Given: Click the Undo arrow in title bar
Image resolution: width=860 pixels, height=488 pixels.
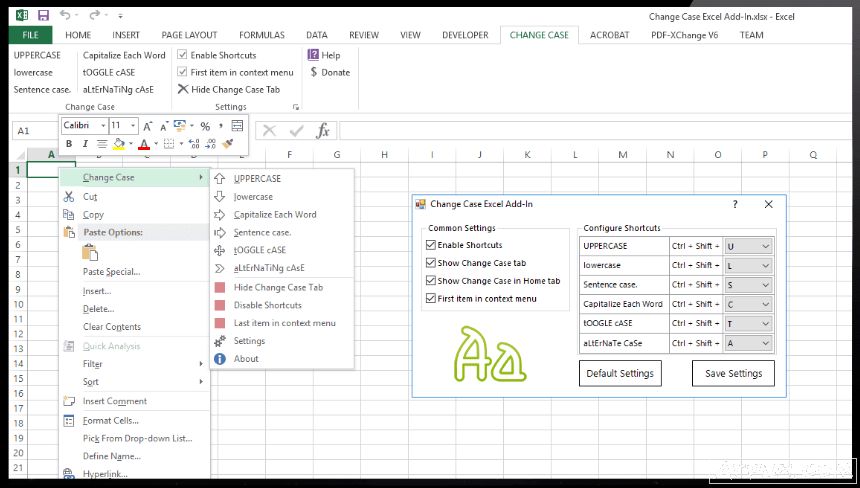Looking at the screenshot, I should 65,15.
